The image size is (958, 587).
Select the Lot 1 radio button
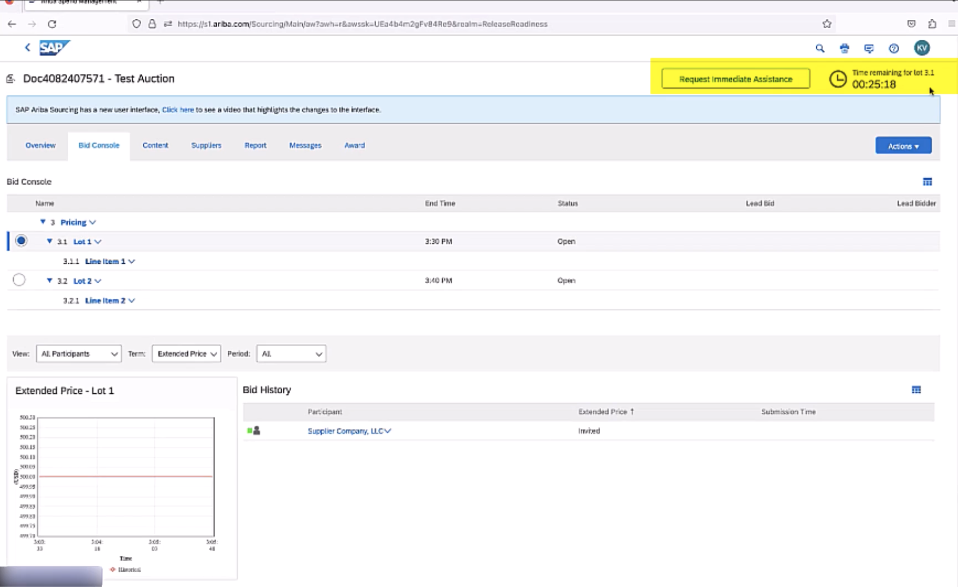tap(21, 241)
